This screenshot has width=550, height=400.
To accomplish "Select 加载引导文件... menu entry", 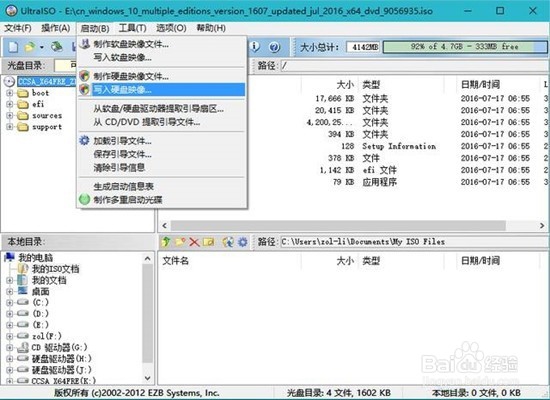I will click(x=162, y=141).
